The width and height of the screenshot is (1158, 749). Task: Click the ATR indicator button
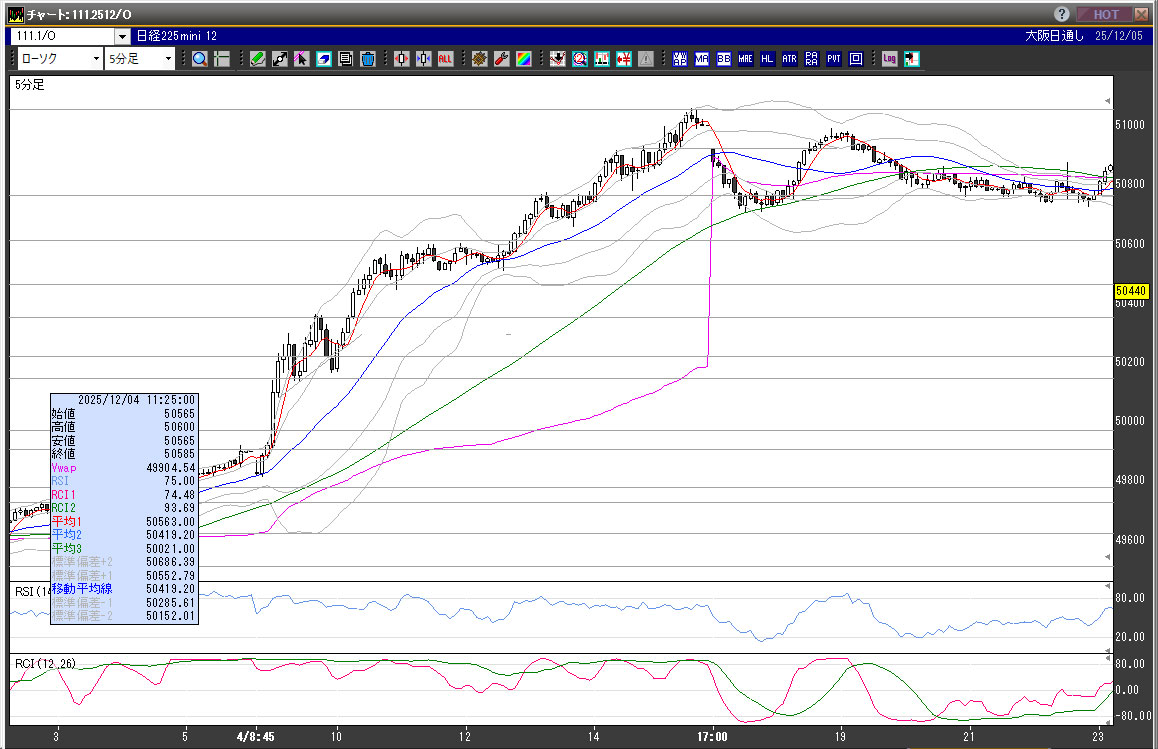790,59
